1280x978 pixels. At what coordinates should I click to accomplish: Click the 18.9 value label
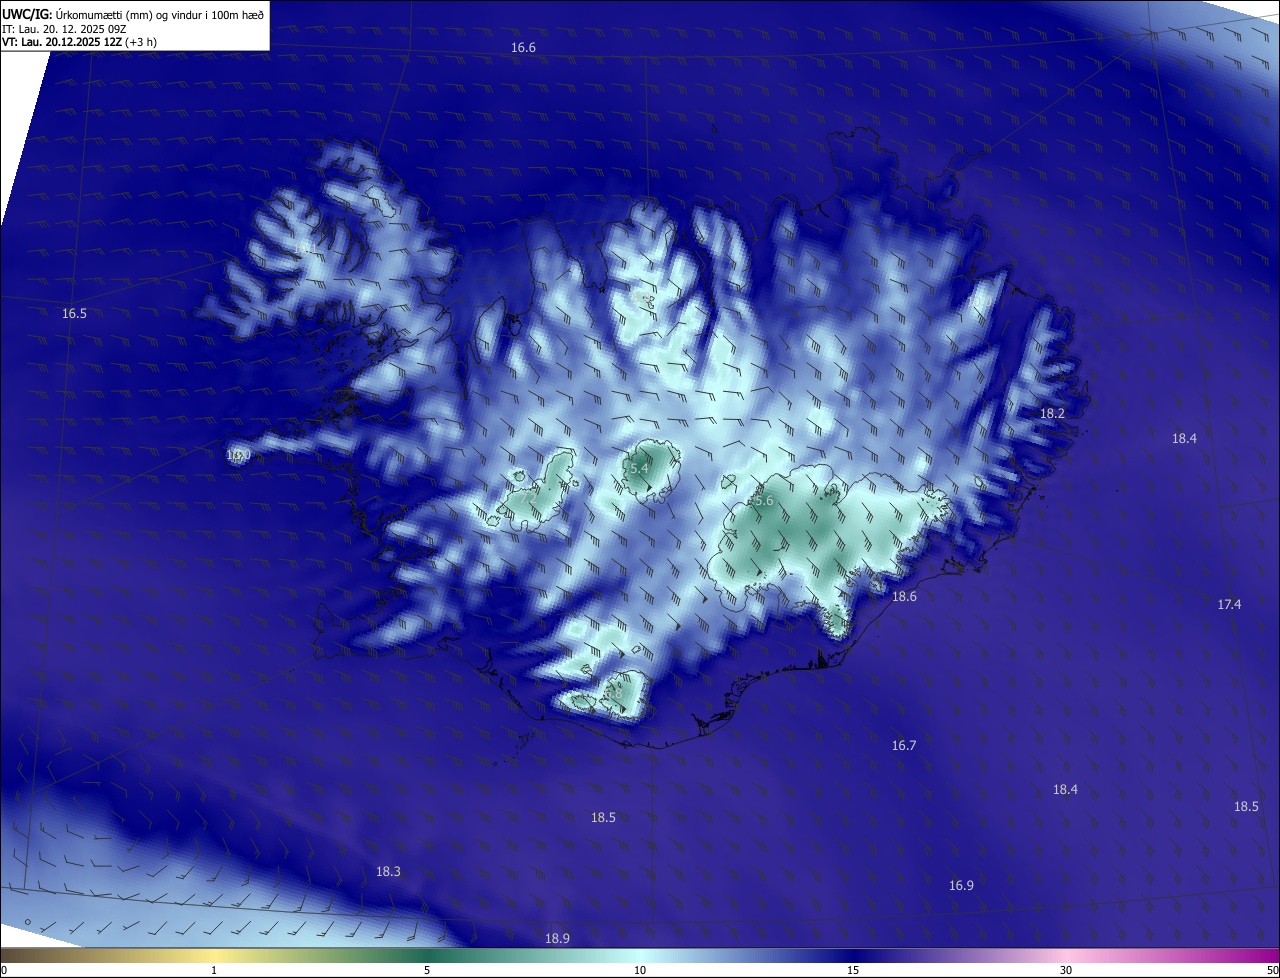(x=557, y=939)
